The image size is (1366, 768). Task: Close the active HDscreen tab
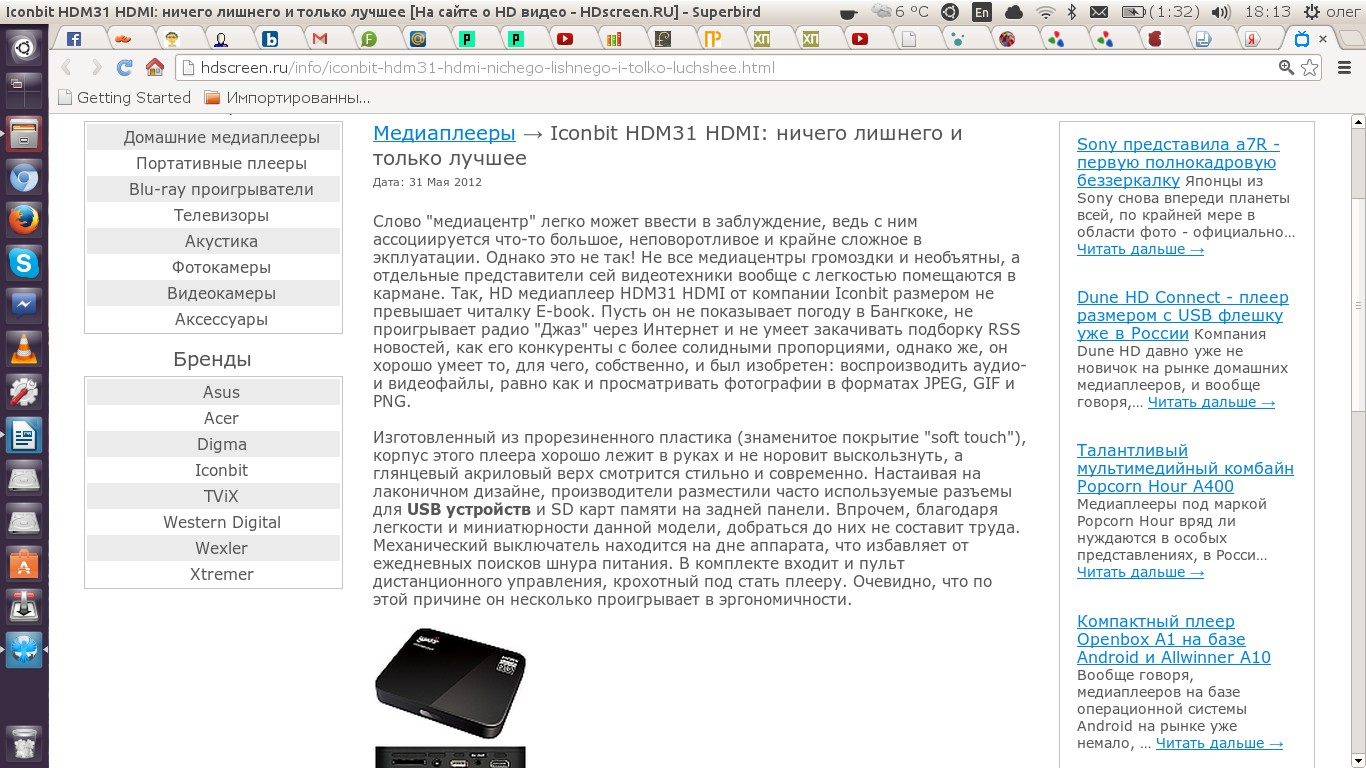1323,39
